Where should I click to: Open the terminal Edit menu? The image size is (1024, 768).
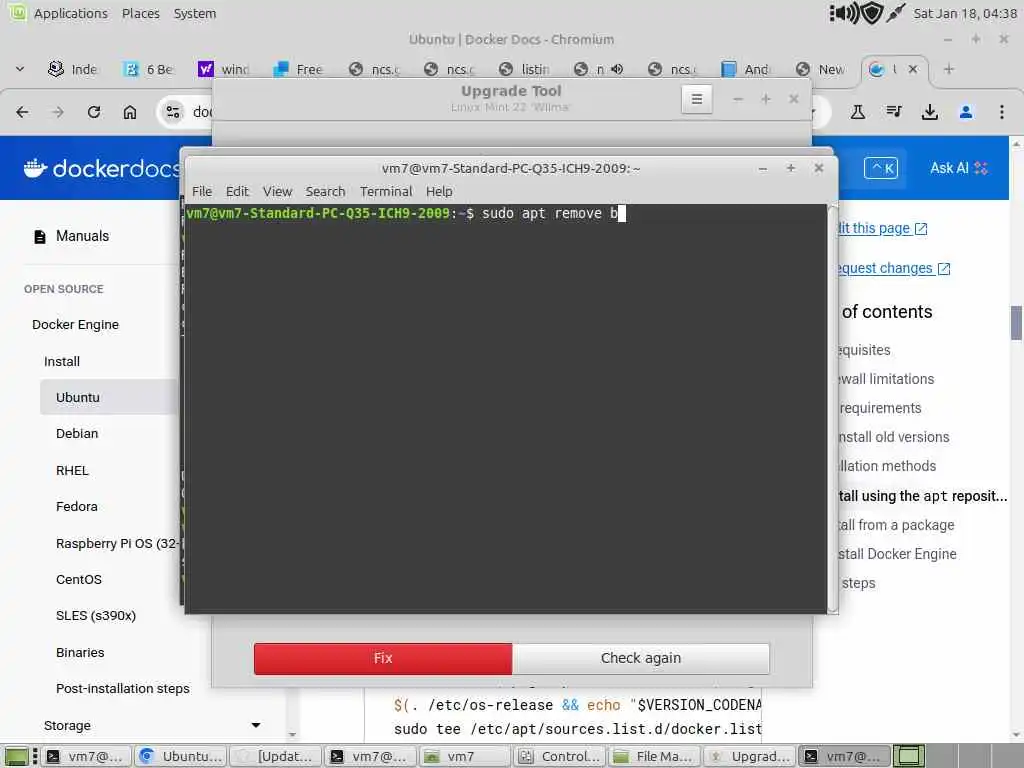click(x=237, y=191)
